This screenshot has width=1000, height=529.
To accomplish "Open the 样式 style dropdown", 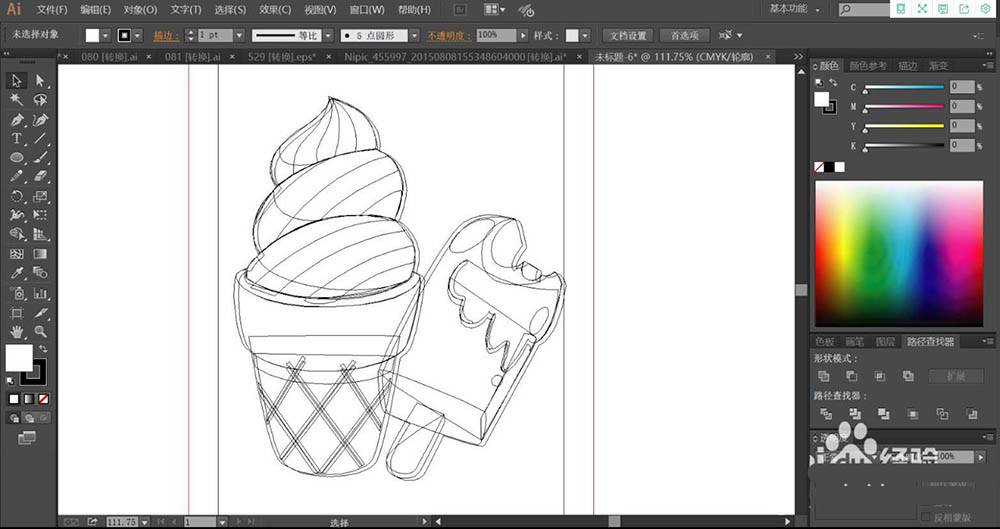I will (585, 35).
